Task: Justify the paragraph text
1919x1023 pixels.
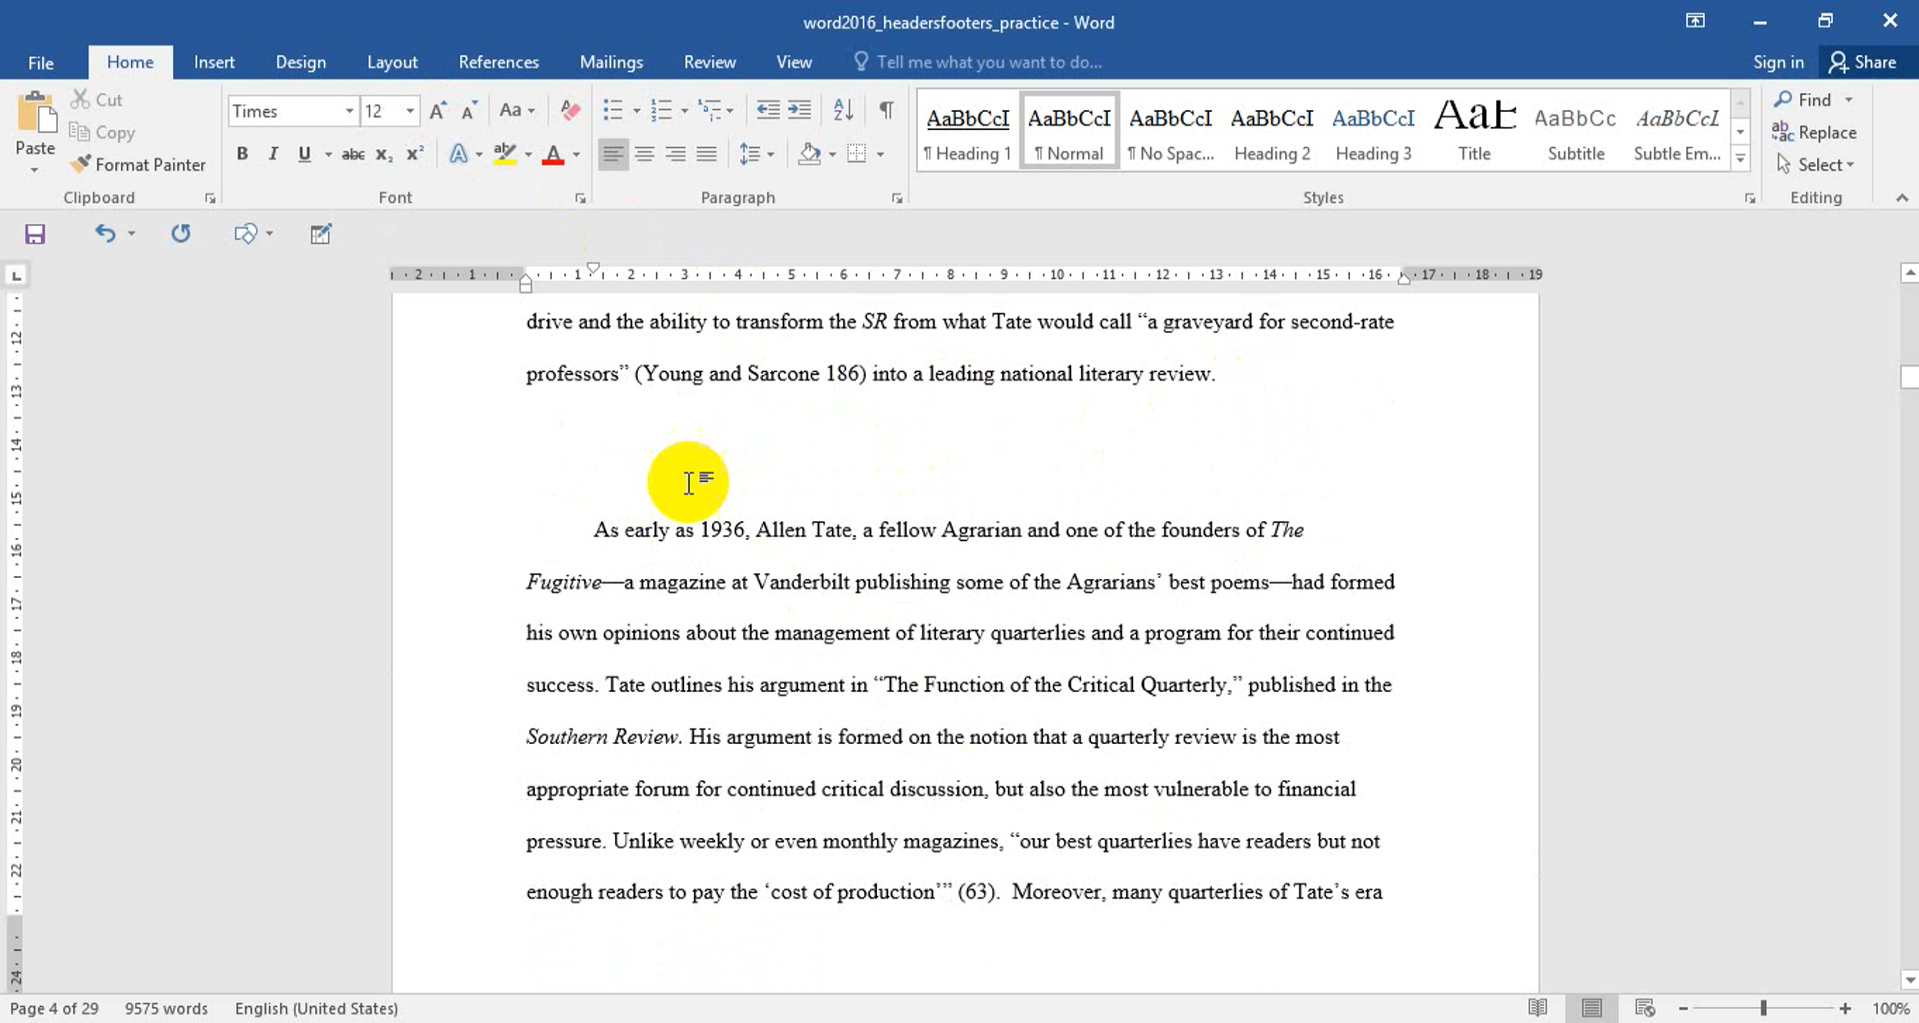Action: (707, 155)
